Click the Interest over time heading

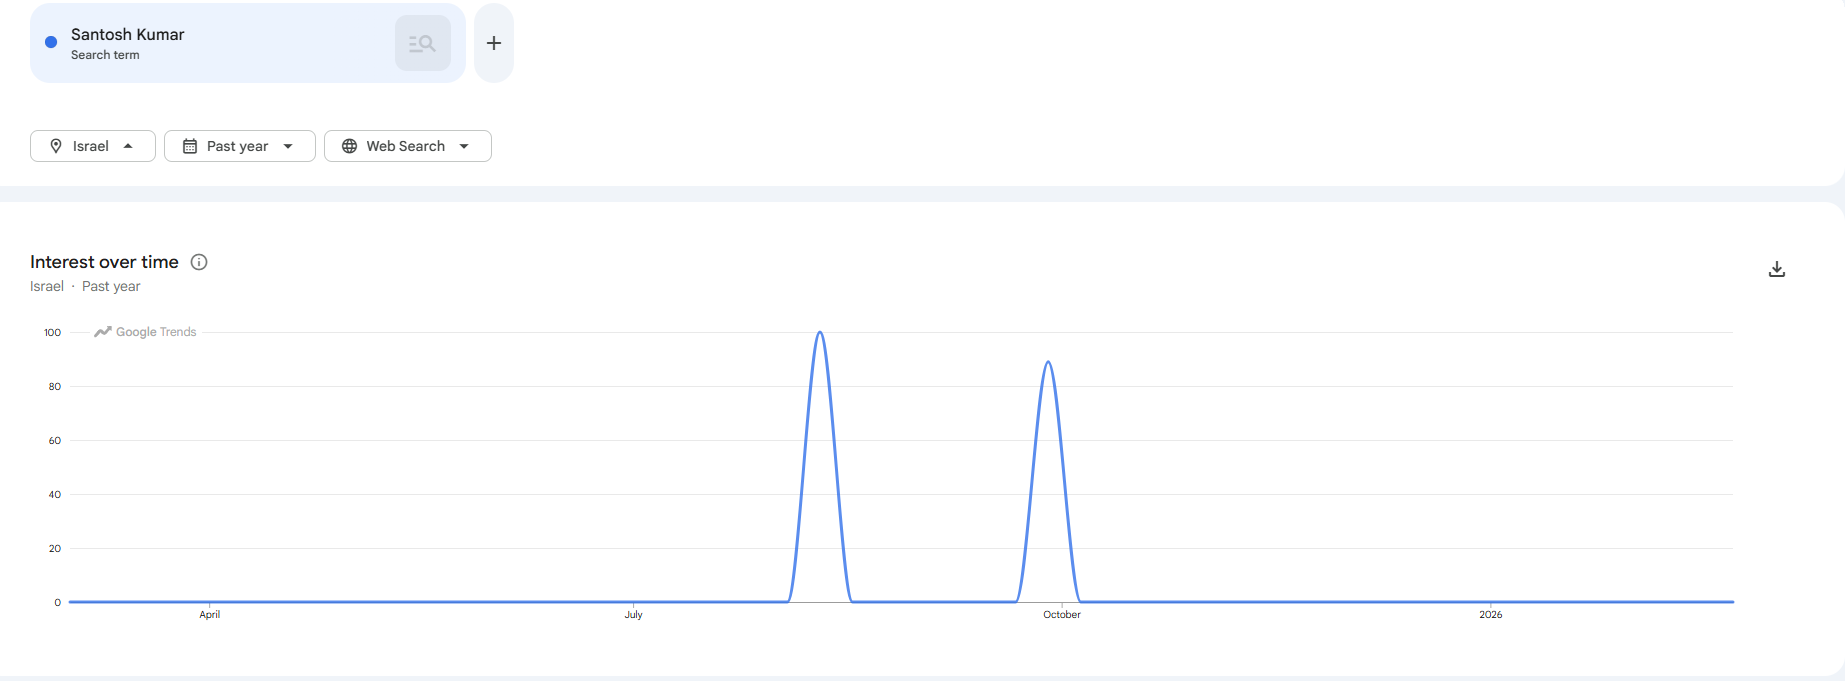click(104, 262)
